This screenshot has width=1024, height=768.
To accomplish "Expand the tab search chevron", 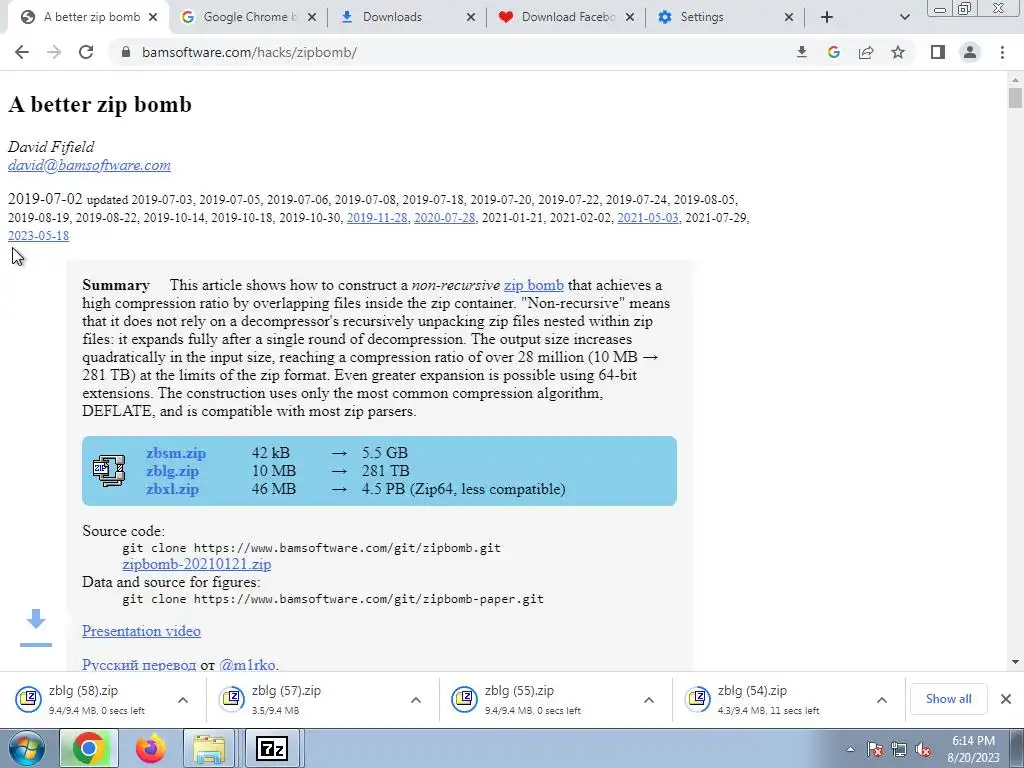I will coord(904,17).
